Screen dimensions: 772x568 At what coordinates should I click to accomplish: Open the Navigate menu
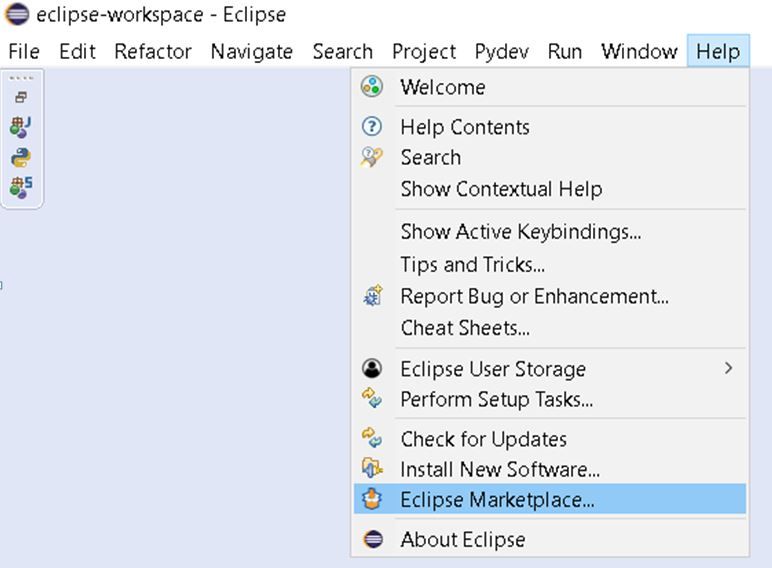[x=252, y=51]
